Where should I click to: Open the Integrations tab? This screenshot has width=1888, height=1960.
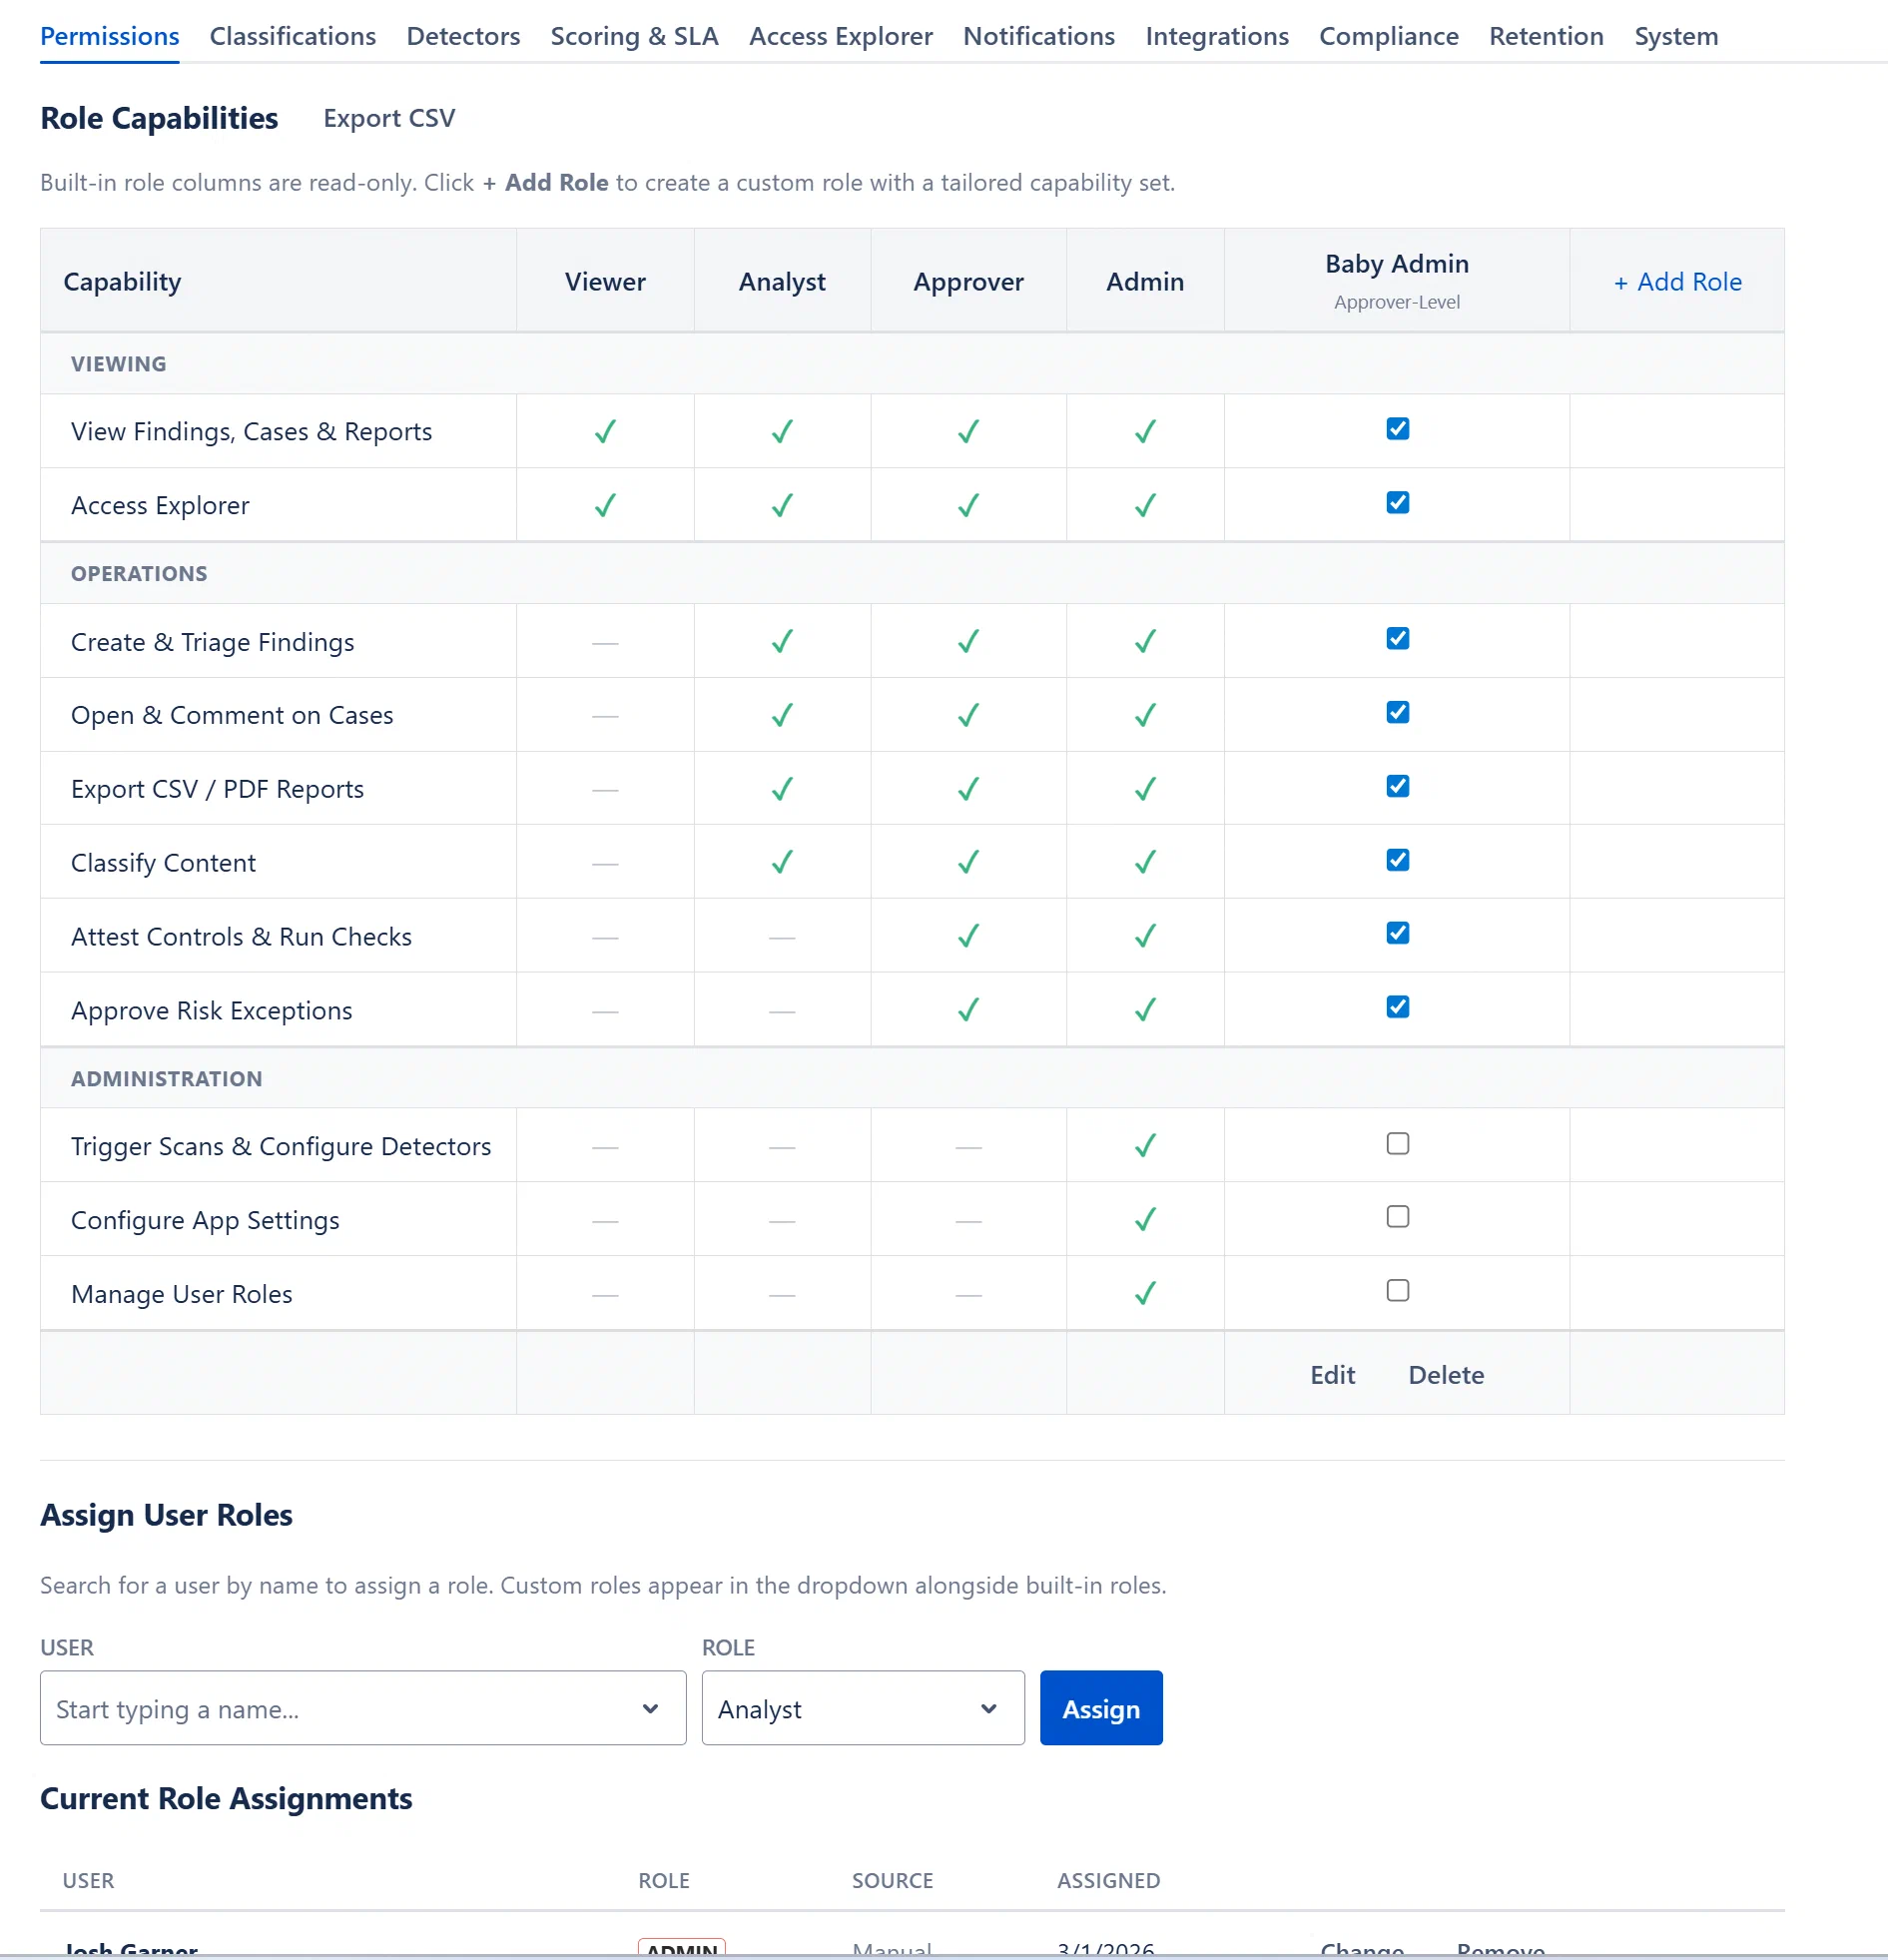(x=1217, y=36)
